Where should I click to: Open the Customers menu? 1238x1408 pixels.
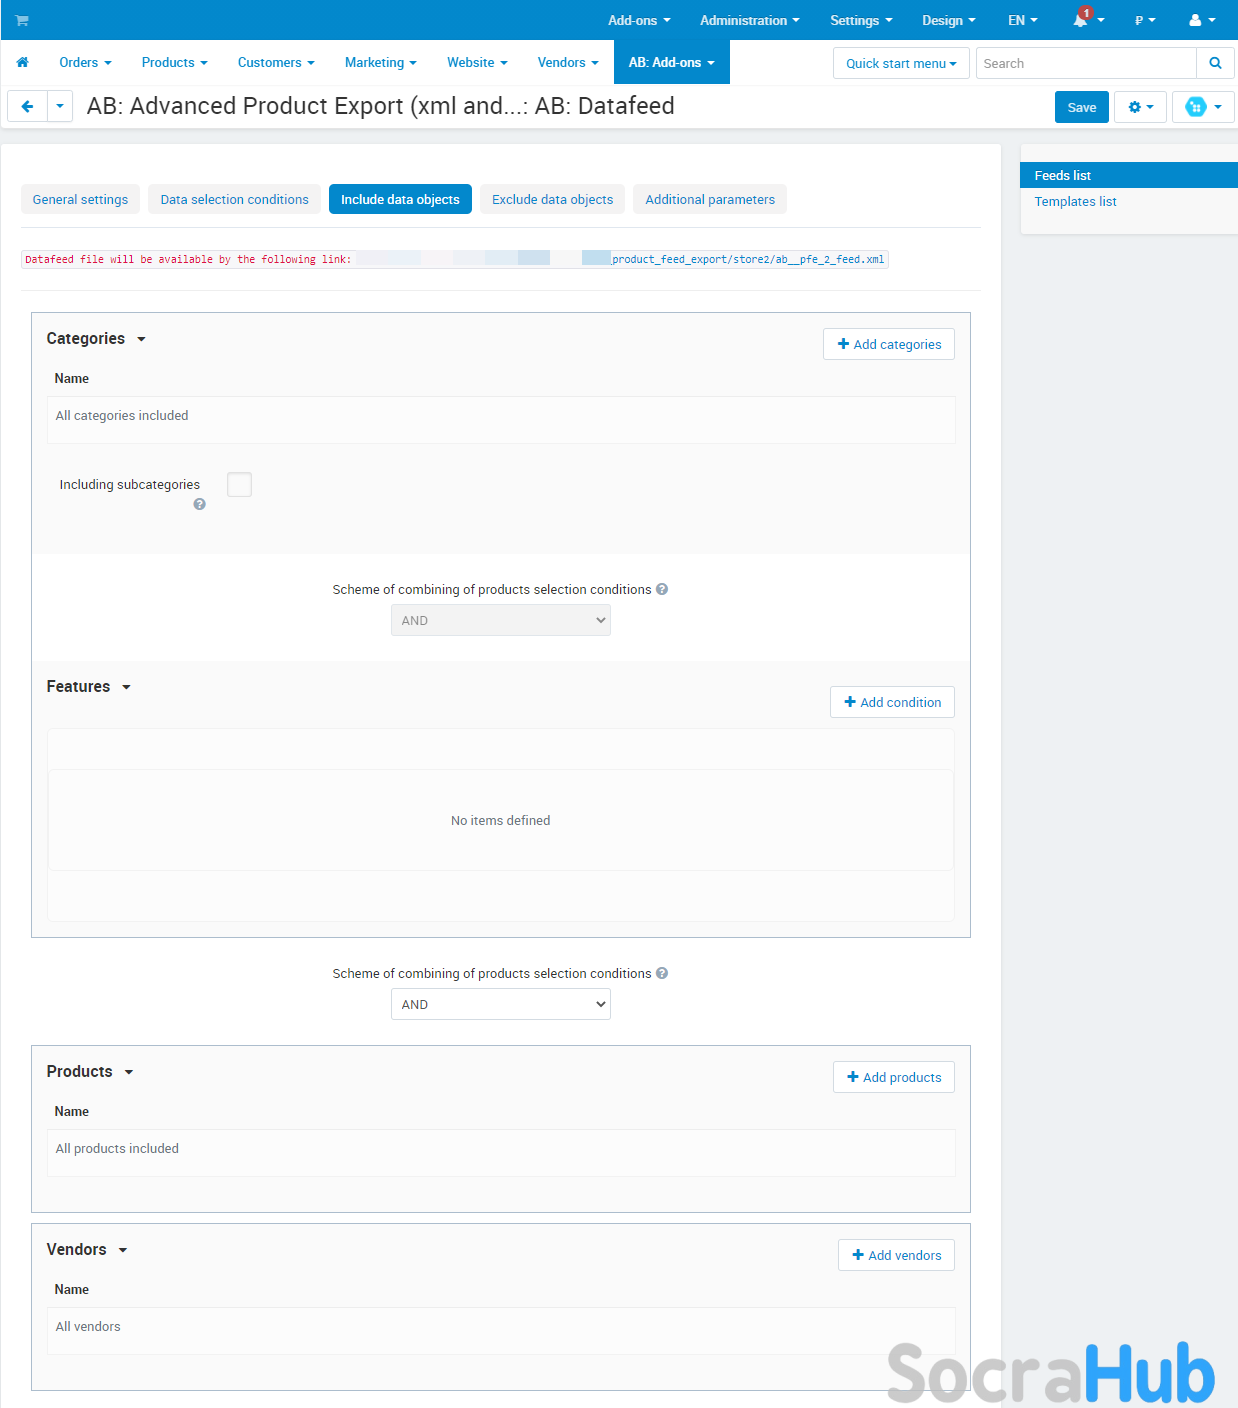click(276, 62)
